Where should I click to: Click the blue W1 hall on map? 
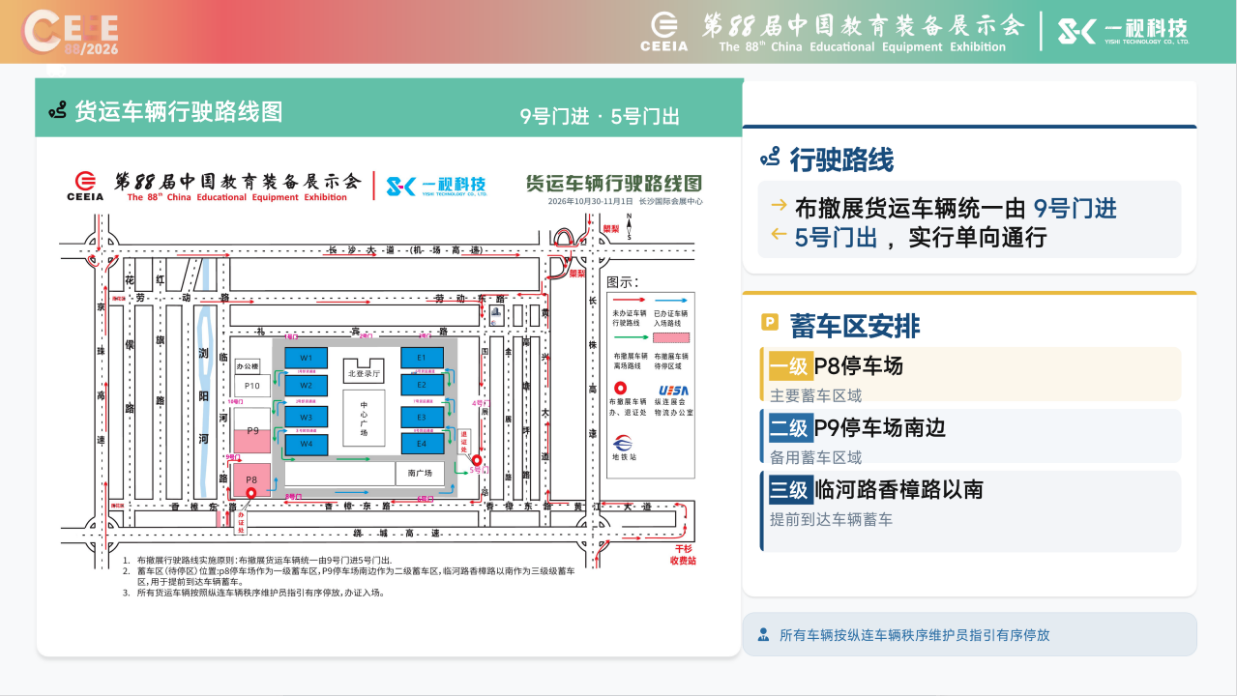point(306,357)
